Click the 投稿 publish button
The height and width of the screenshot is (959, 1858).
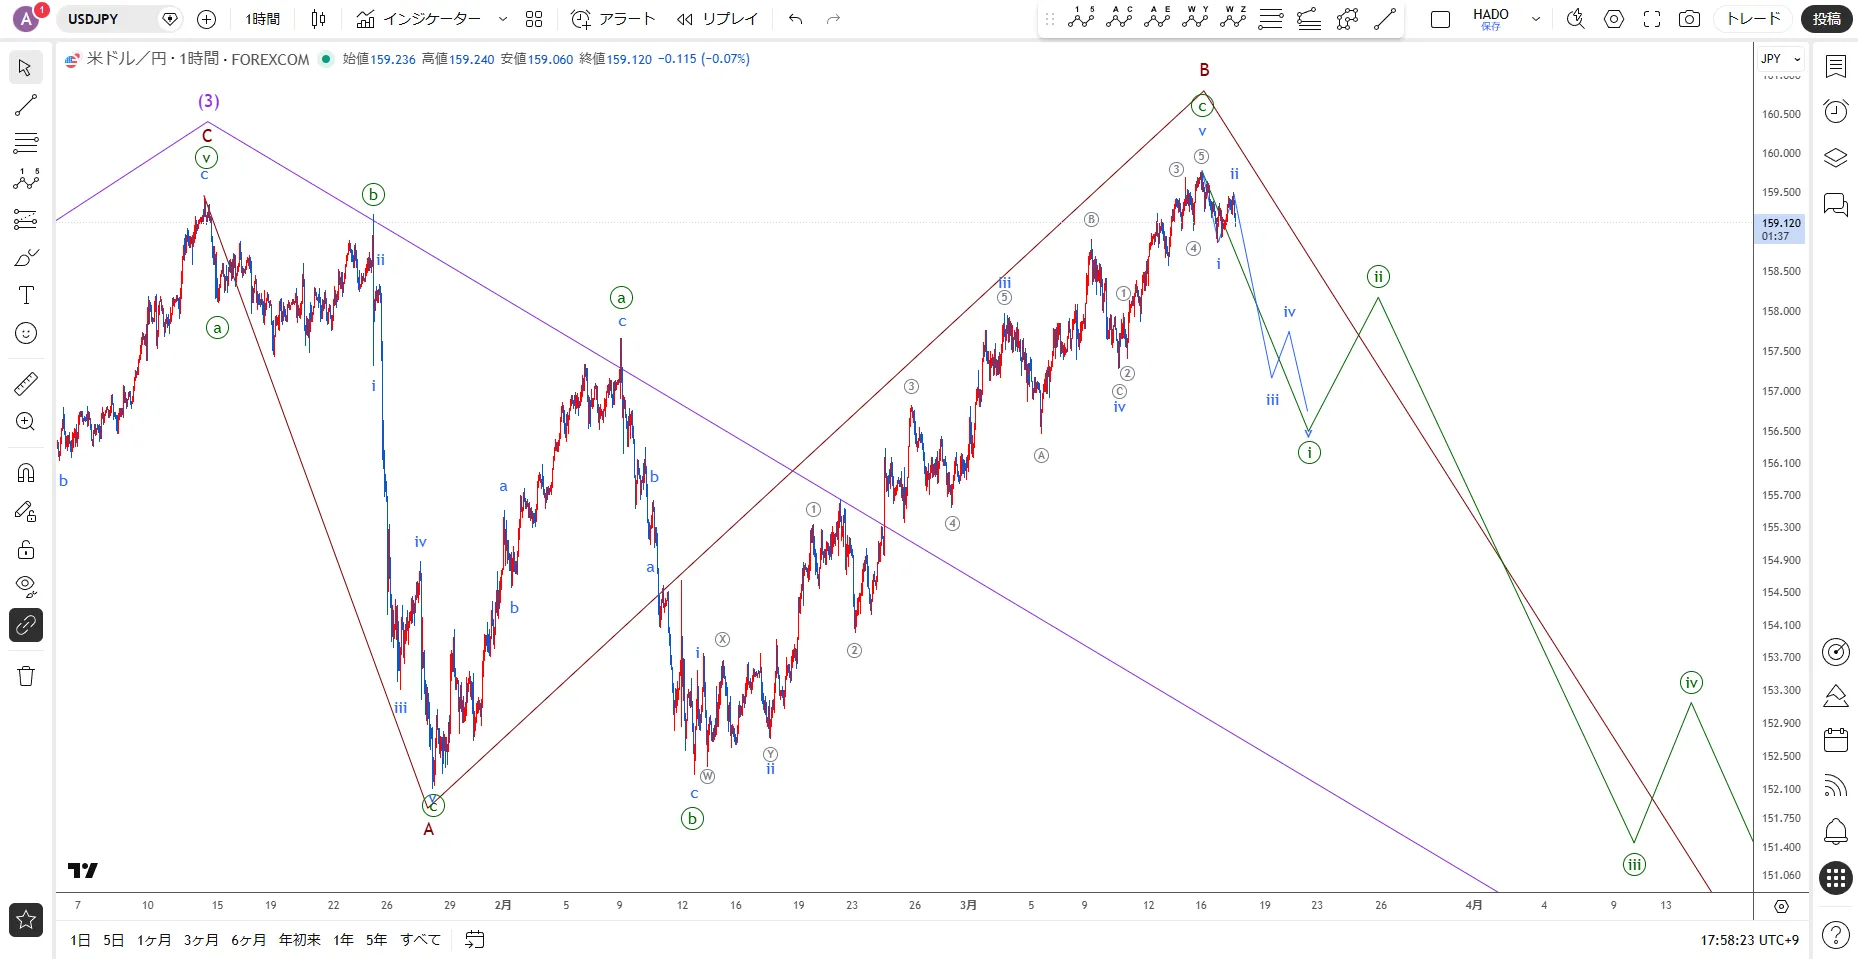[1827, 19]
